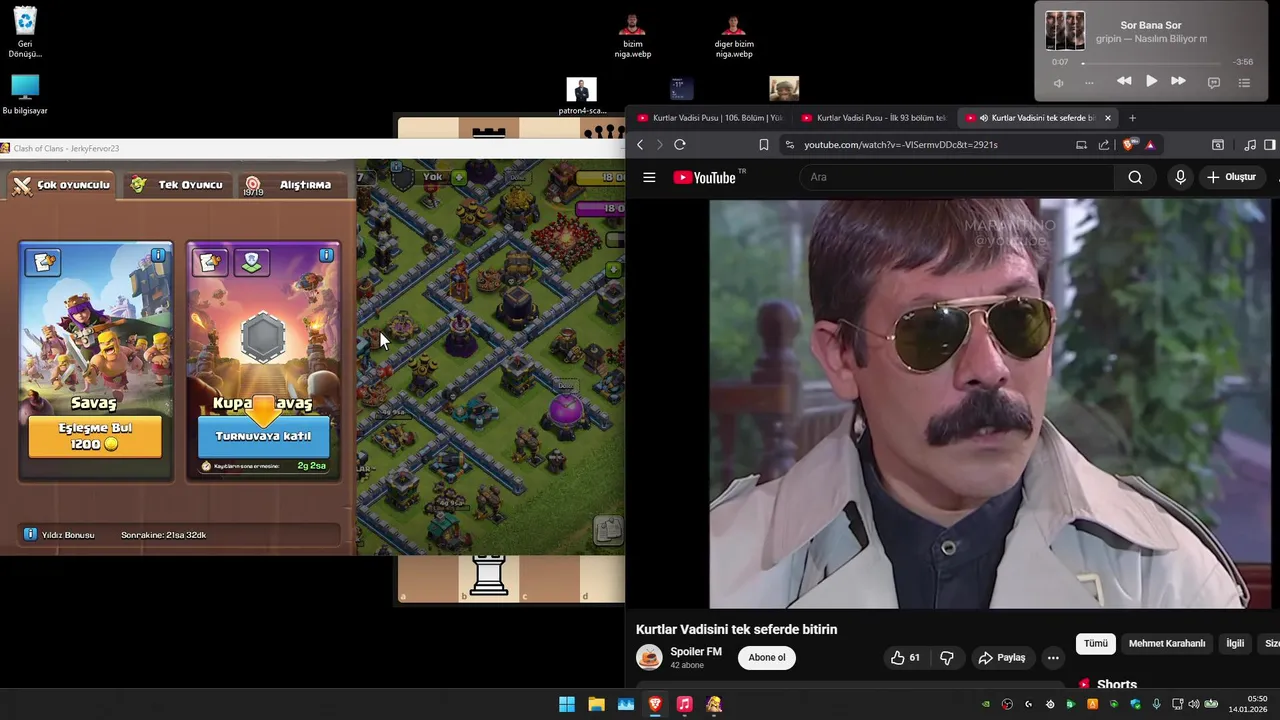Click the Paylaş share button
This screenshot has height=720, width=1280.
point(1002,657)
